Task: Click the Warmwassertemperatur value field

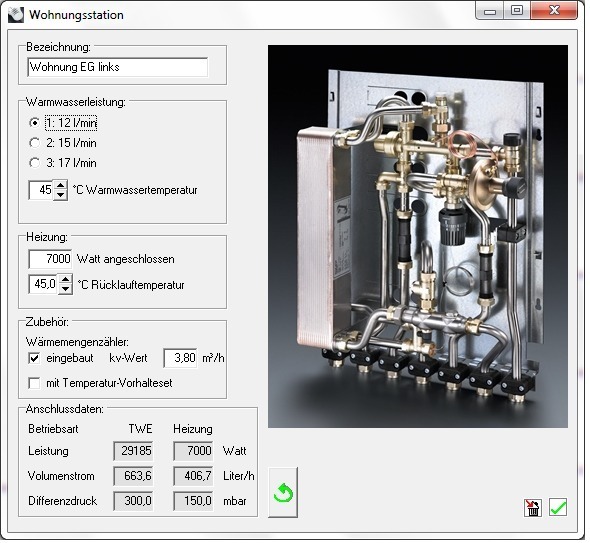Action: click(x=41, y=190)
